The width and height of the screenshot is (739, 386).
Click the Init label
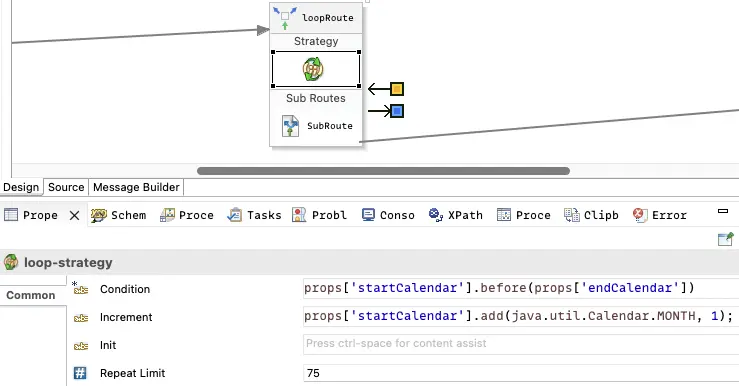point(108,345)
